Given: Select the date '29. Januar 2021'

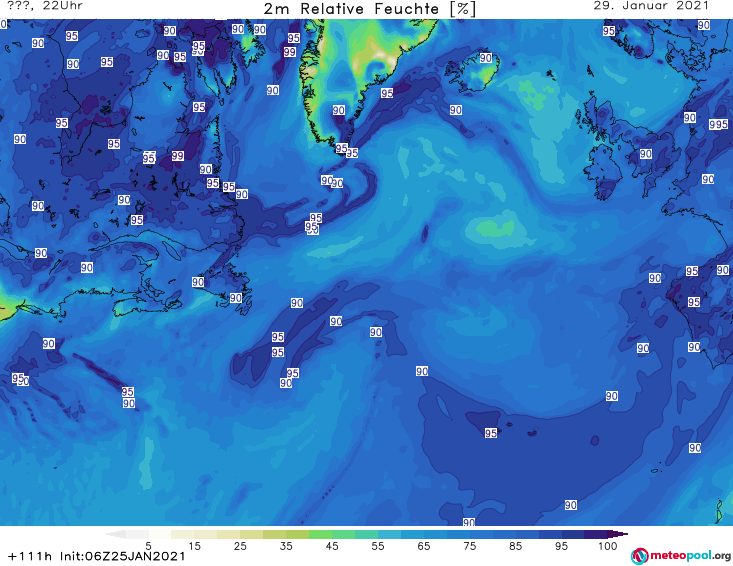Looking at the screenshot, I should coord(651,6).
